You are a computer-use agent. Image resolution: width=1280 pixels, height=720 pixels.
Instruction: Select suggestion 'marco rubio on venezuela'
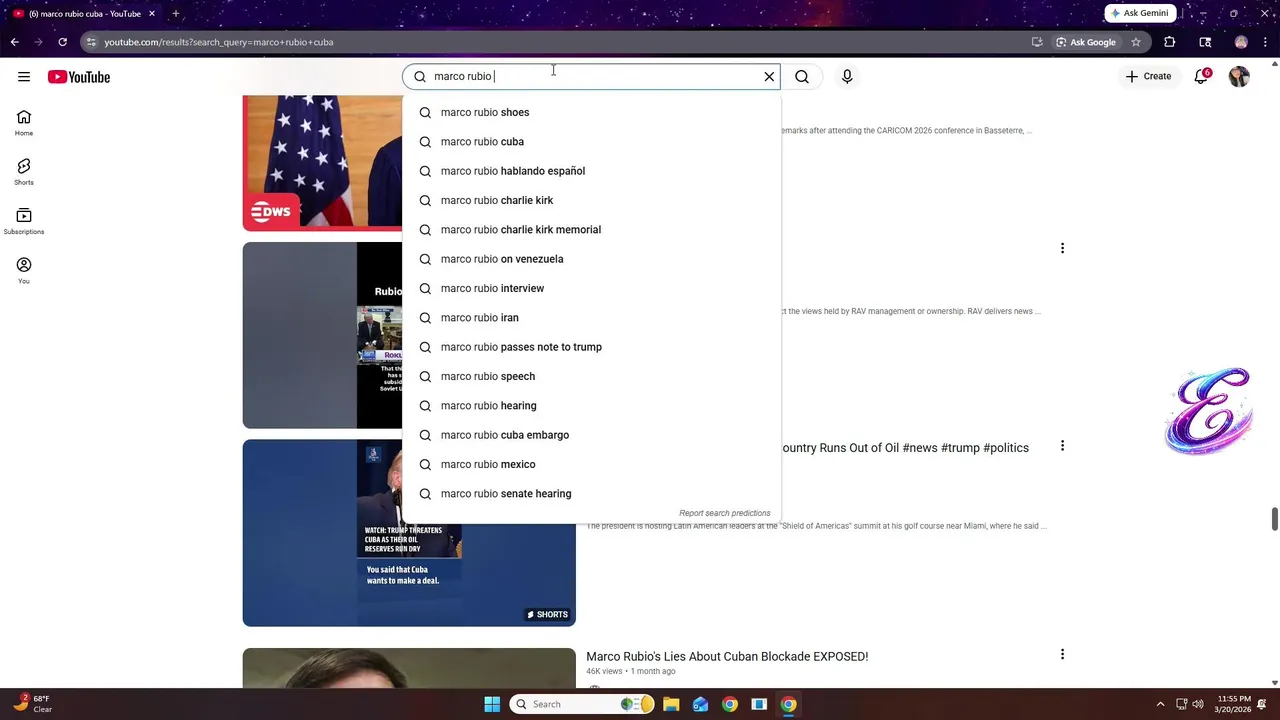591,259
